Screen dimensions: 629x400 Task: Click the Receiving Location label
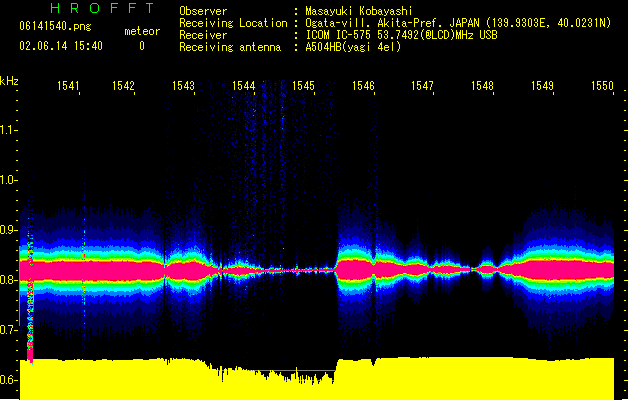click(x=233, y=23)
